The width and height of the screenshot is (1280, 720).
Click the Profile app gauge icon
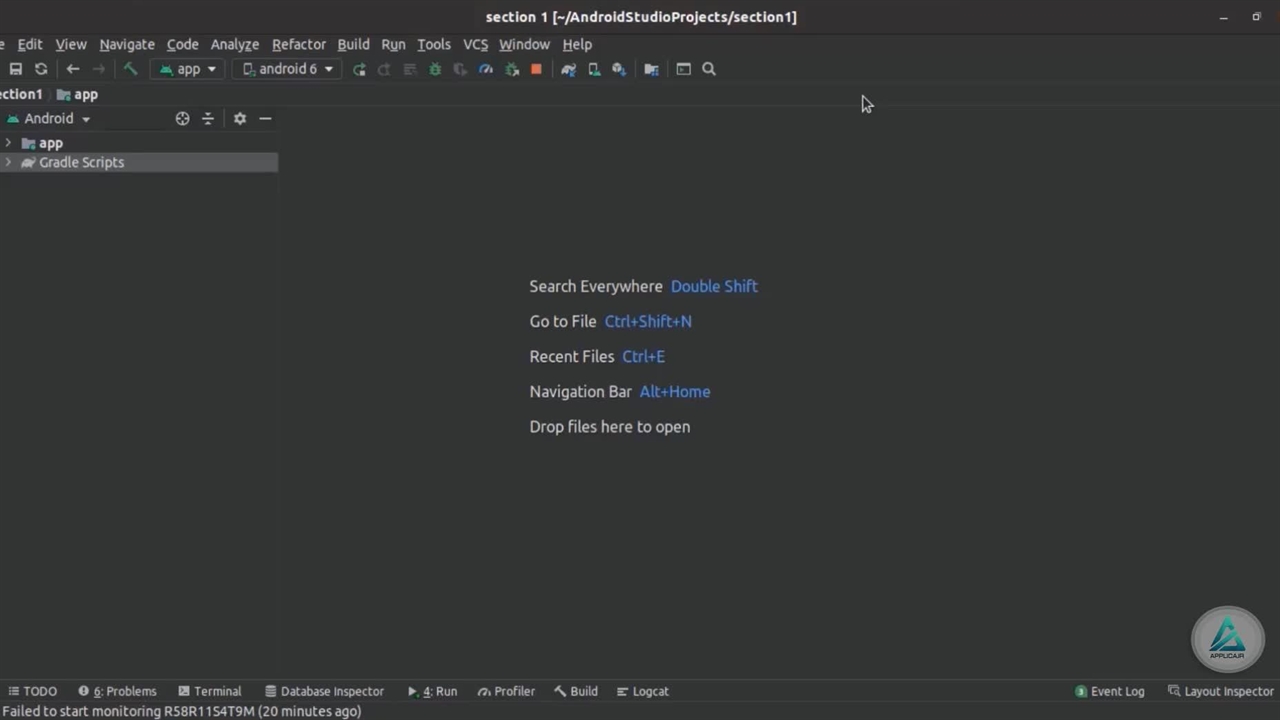click(x=486, y=69)
